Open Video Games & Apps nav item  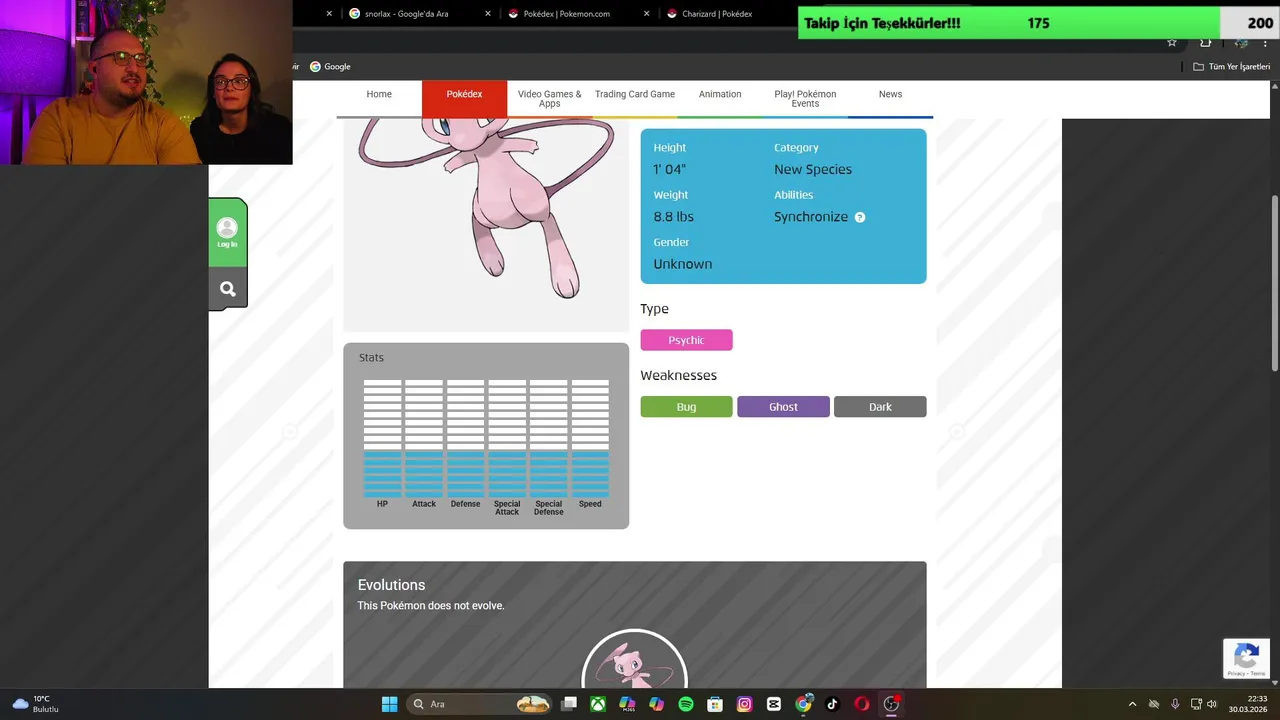coord(549,99)
